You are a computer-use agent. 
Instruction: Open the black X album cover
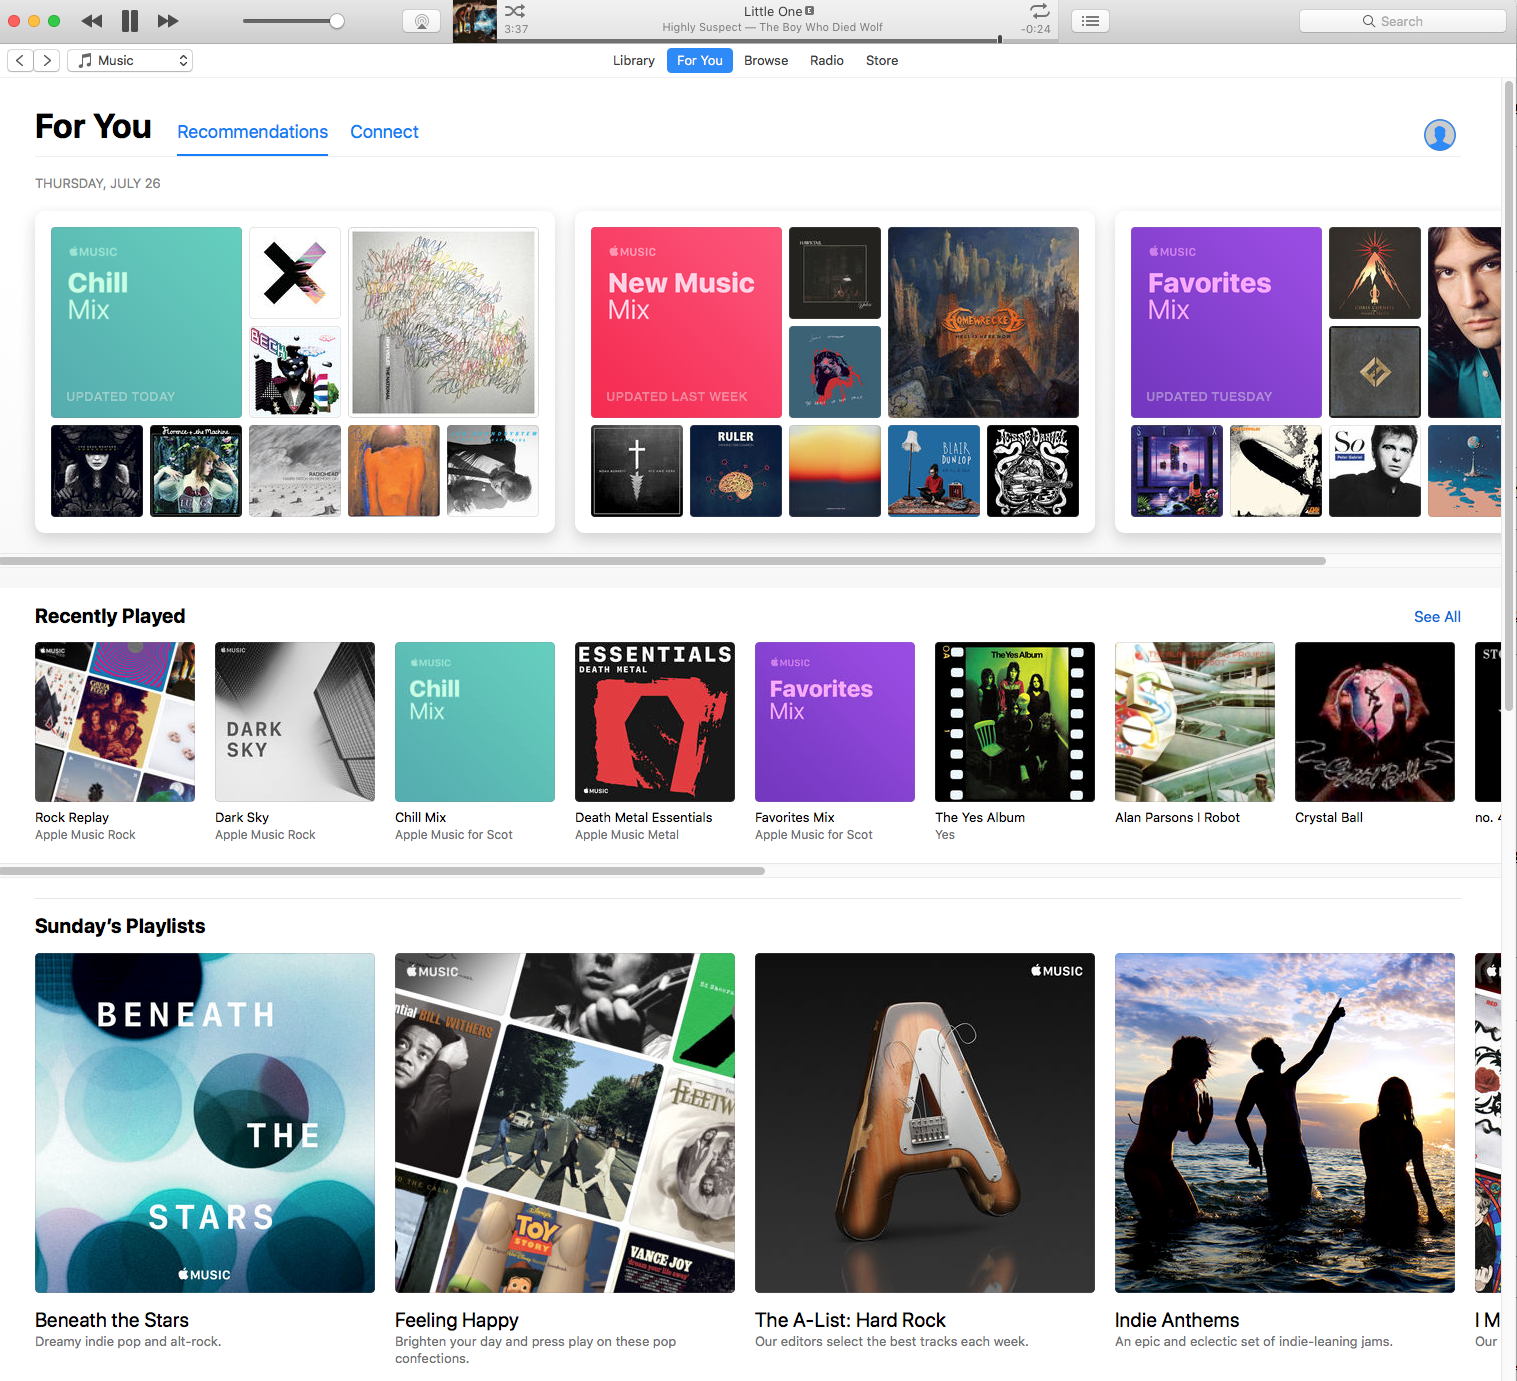coord(295,273)
